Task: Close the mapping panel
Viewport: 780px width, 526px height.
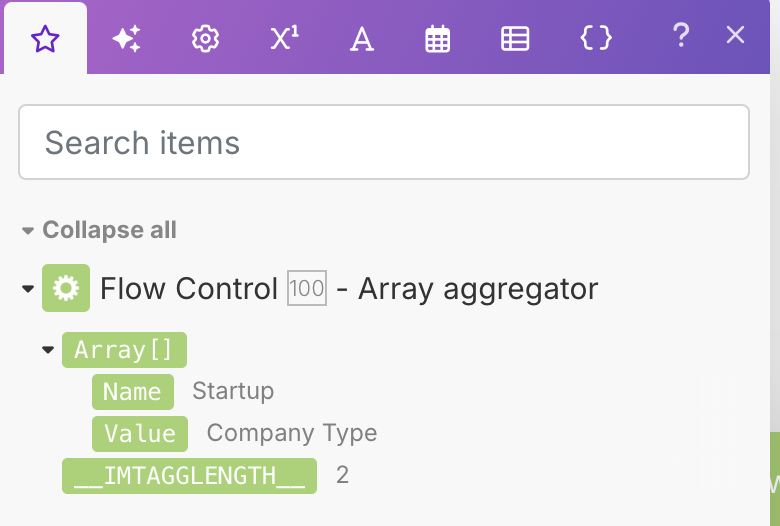Action: (735, 35)
